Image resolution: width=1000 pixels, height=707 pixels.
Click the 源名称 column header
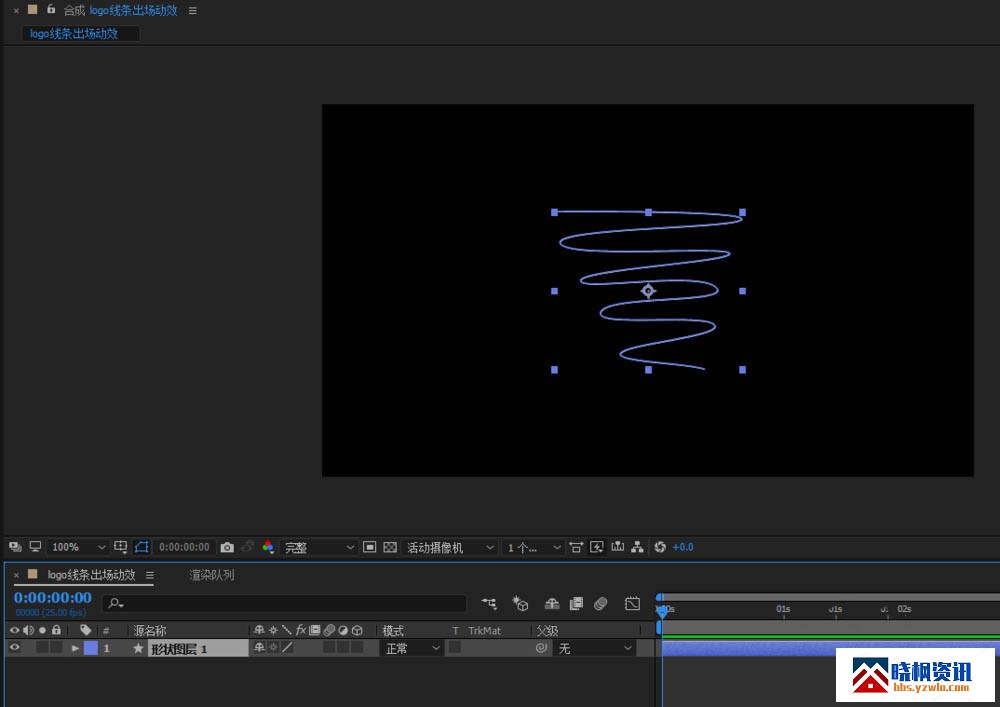point(150,630)
